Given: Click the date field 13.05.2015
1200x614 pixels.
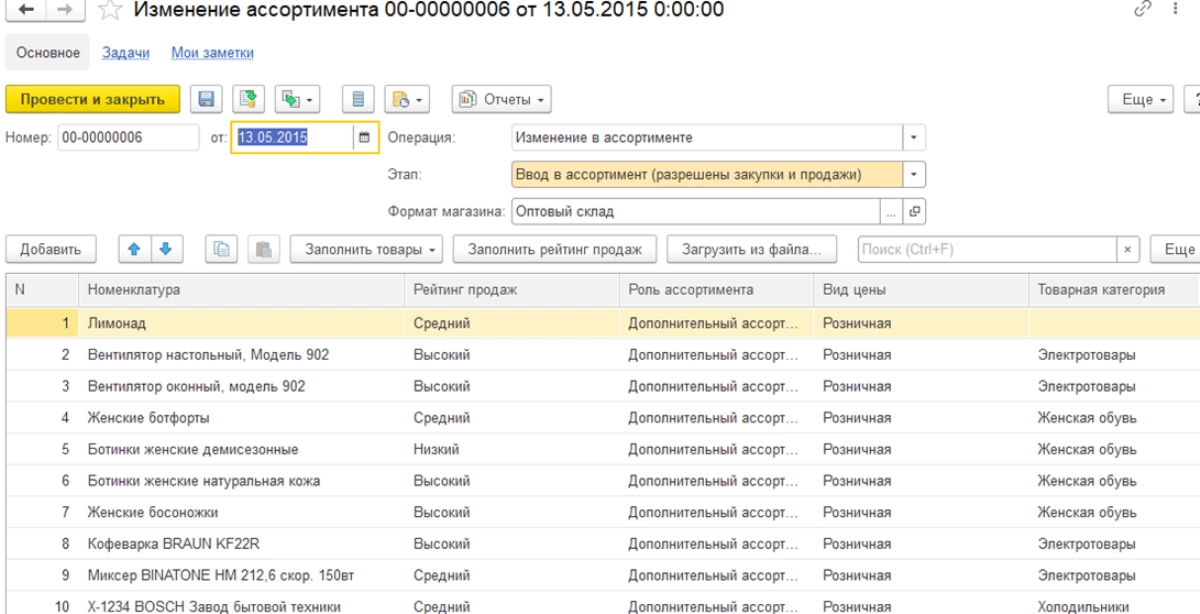Looking at the screenshot, I should click(292, 138).
